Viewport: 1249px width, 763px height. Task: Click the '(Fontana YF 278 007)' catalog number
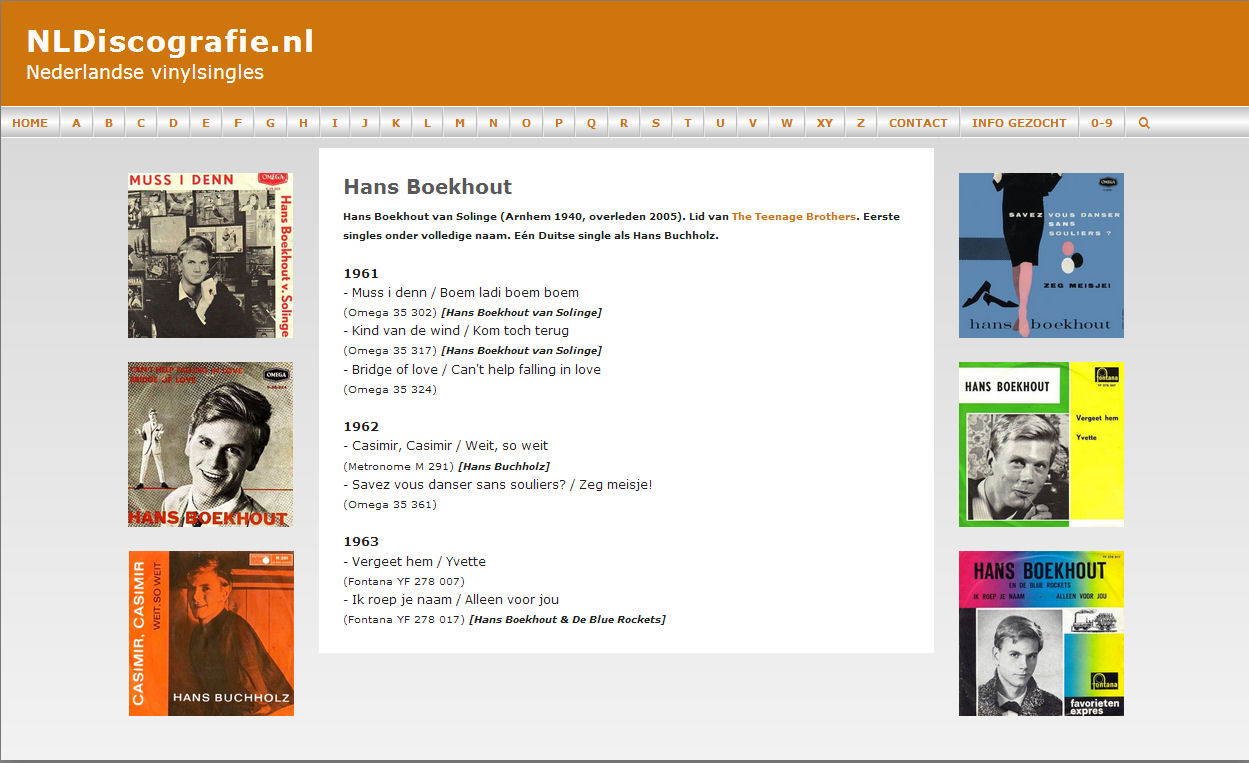(404, 581)
